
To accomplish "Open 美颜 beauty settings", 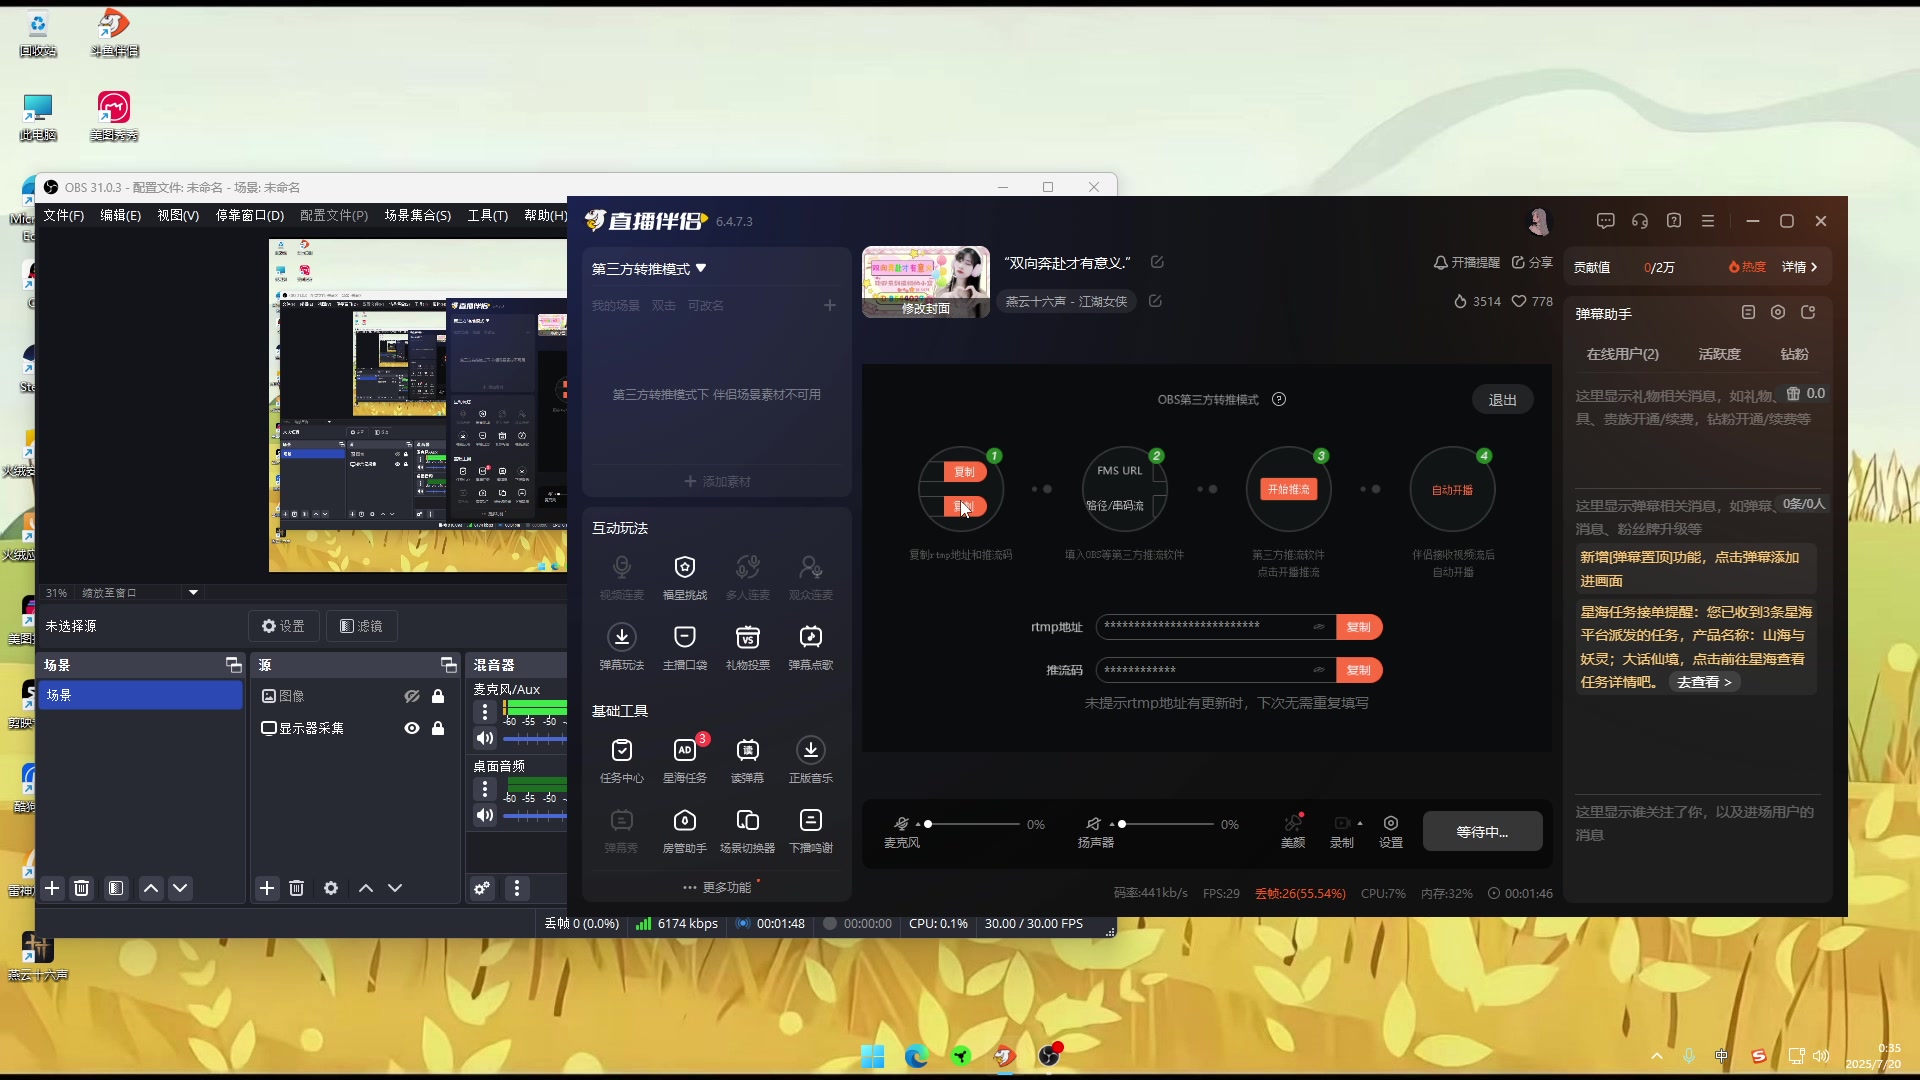I will tap(1293, 830).
